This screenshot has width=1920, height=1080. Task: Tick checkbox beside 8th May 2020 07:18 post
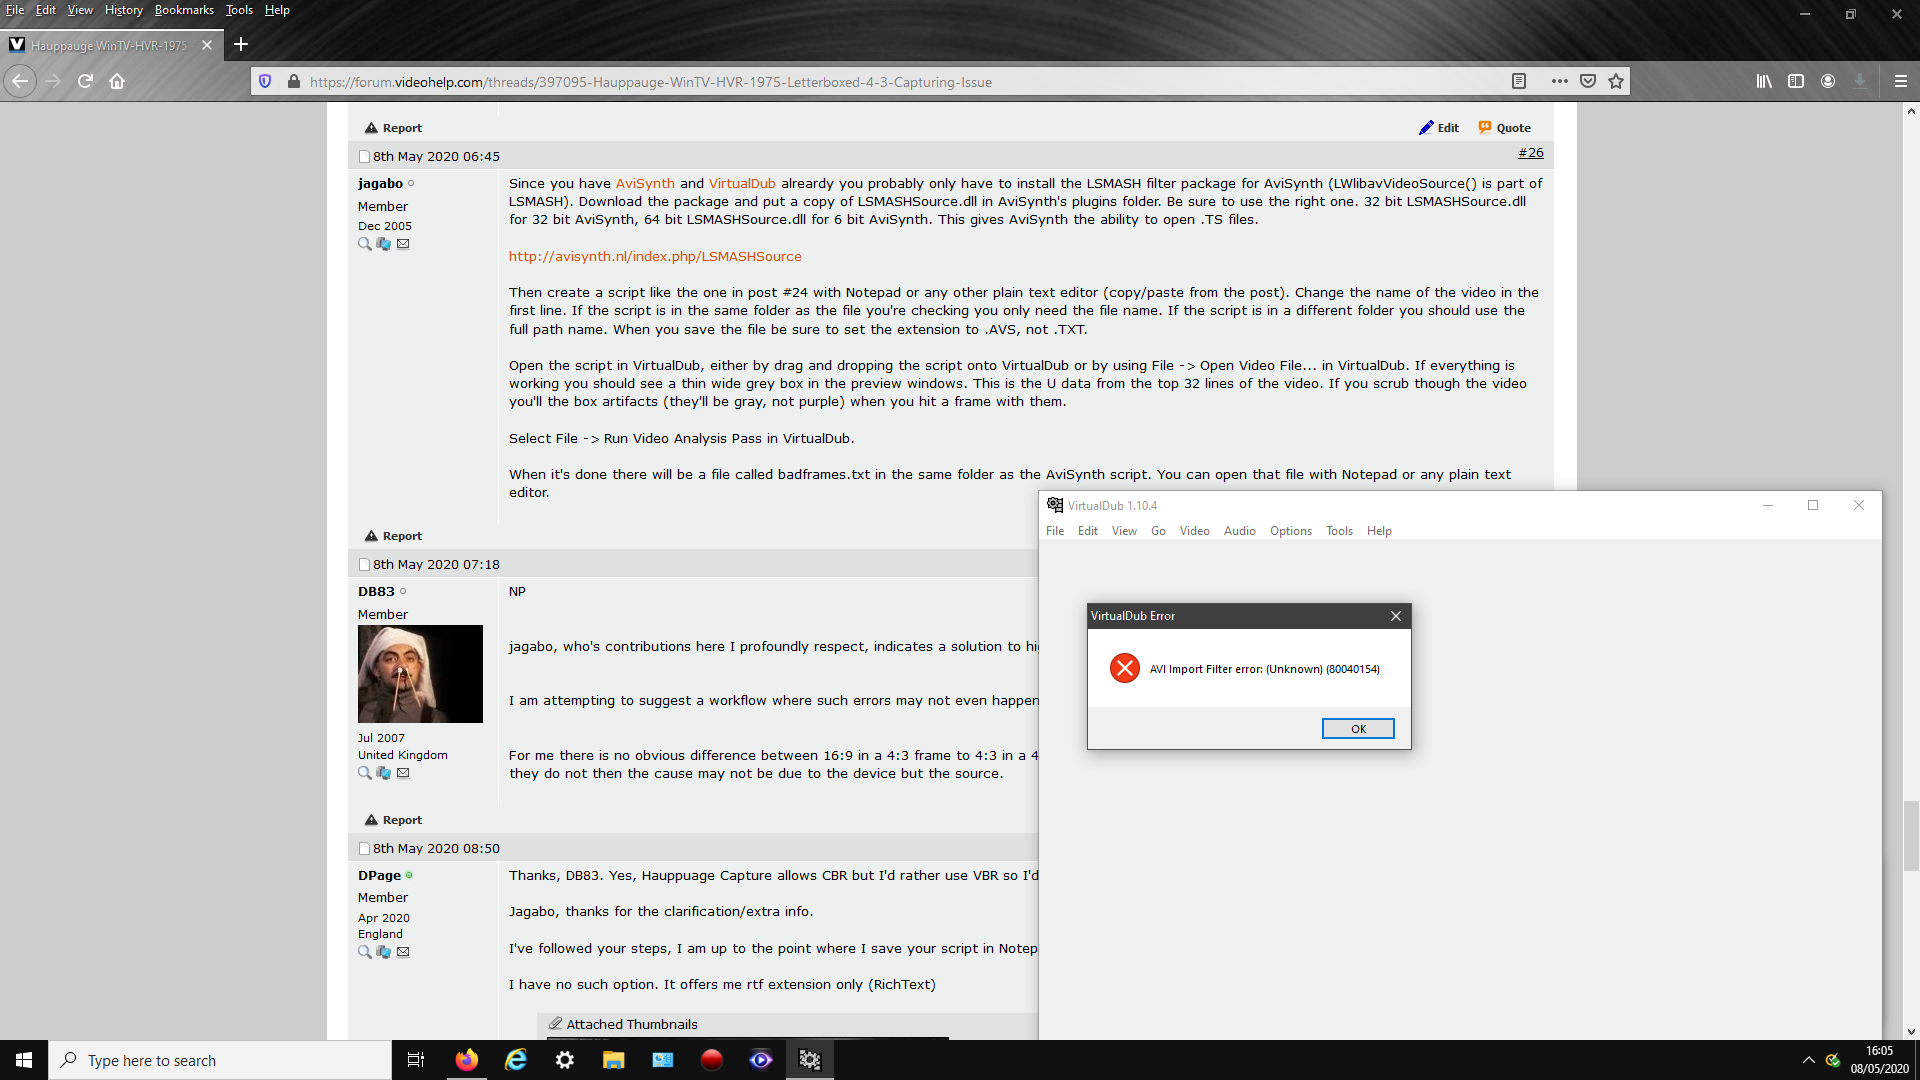coord(364,565)
